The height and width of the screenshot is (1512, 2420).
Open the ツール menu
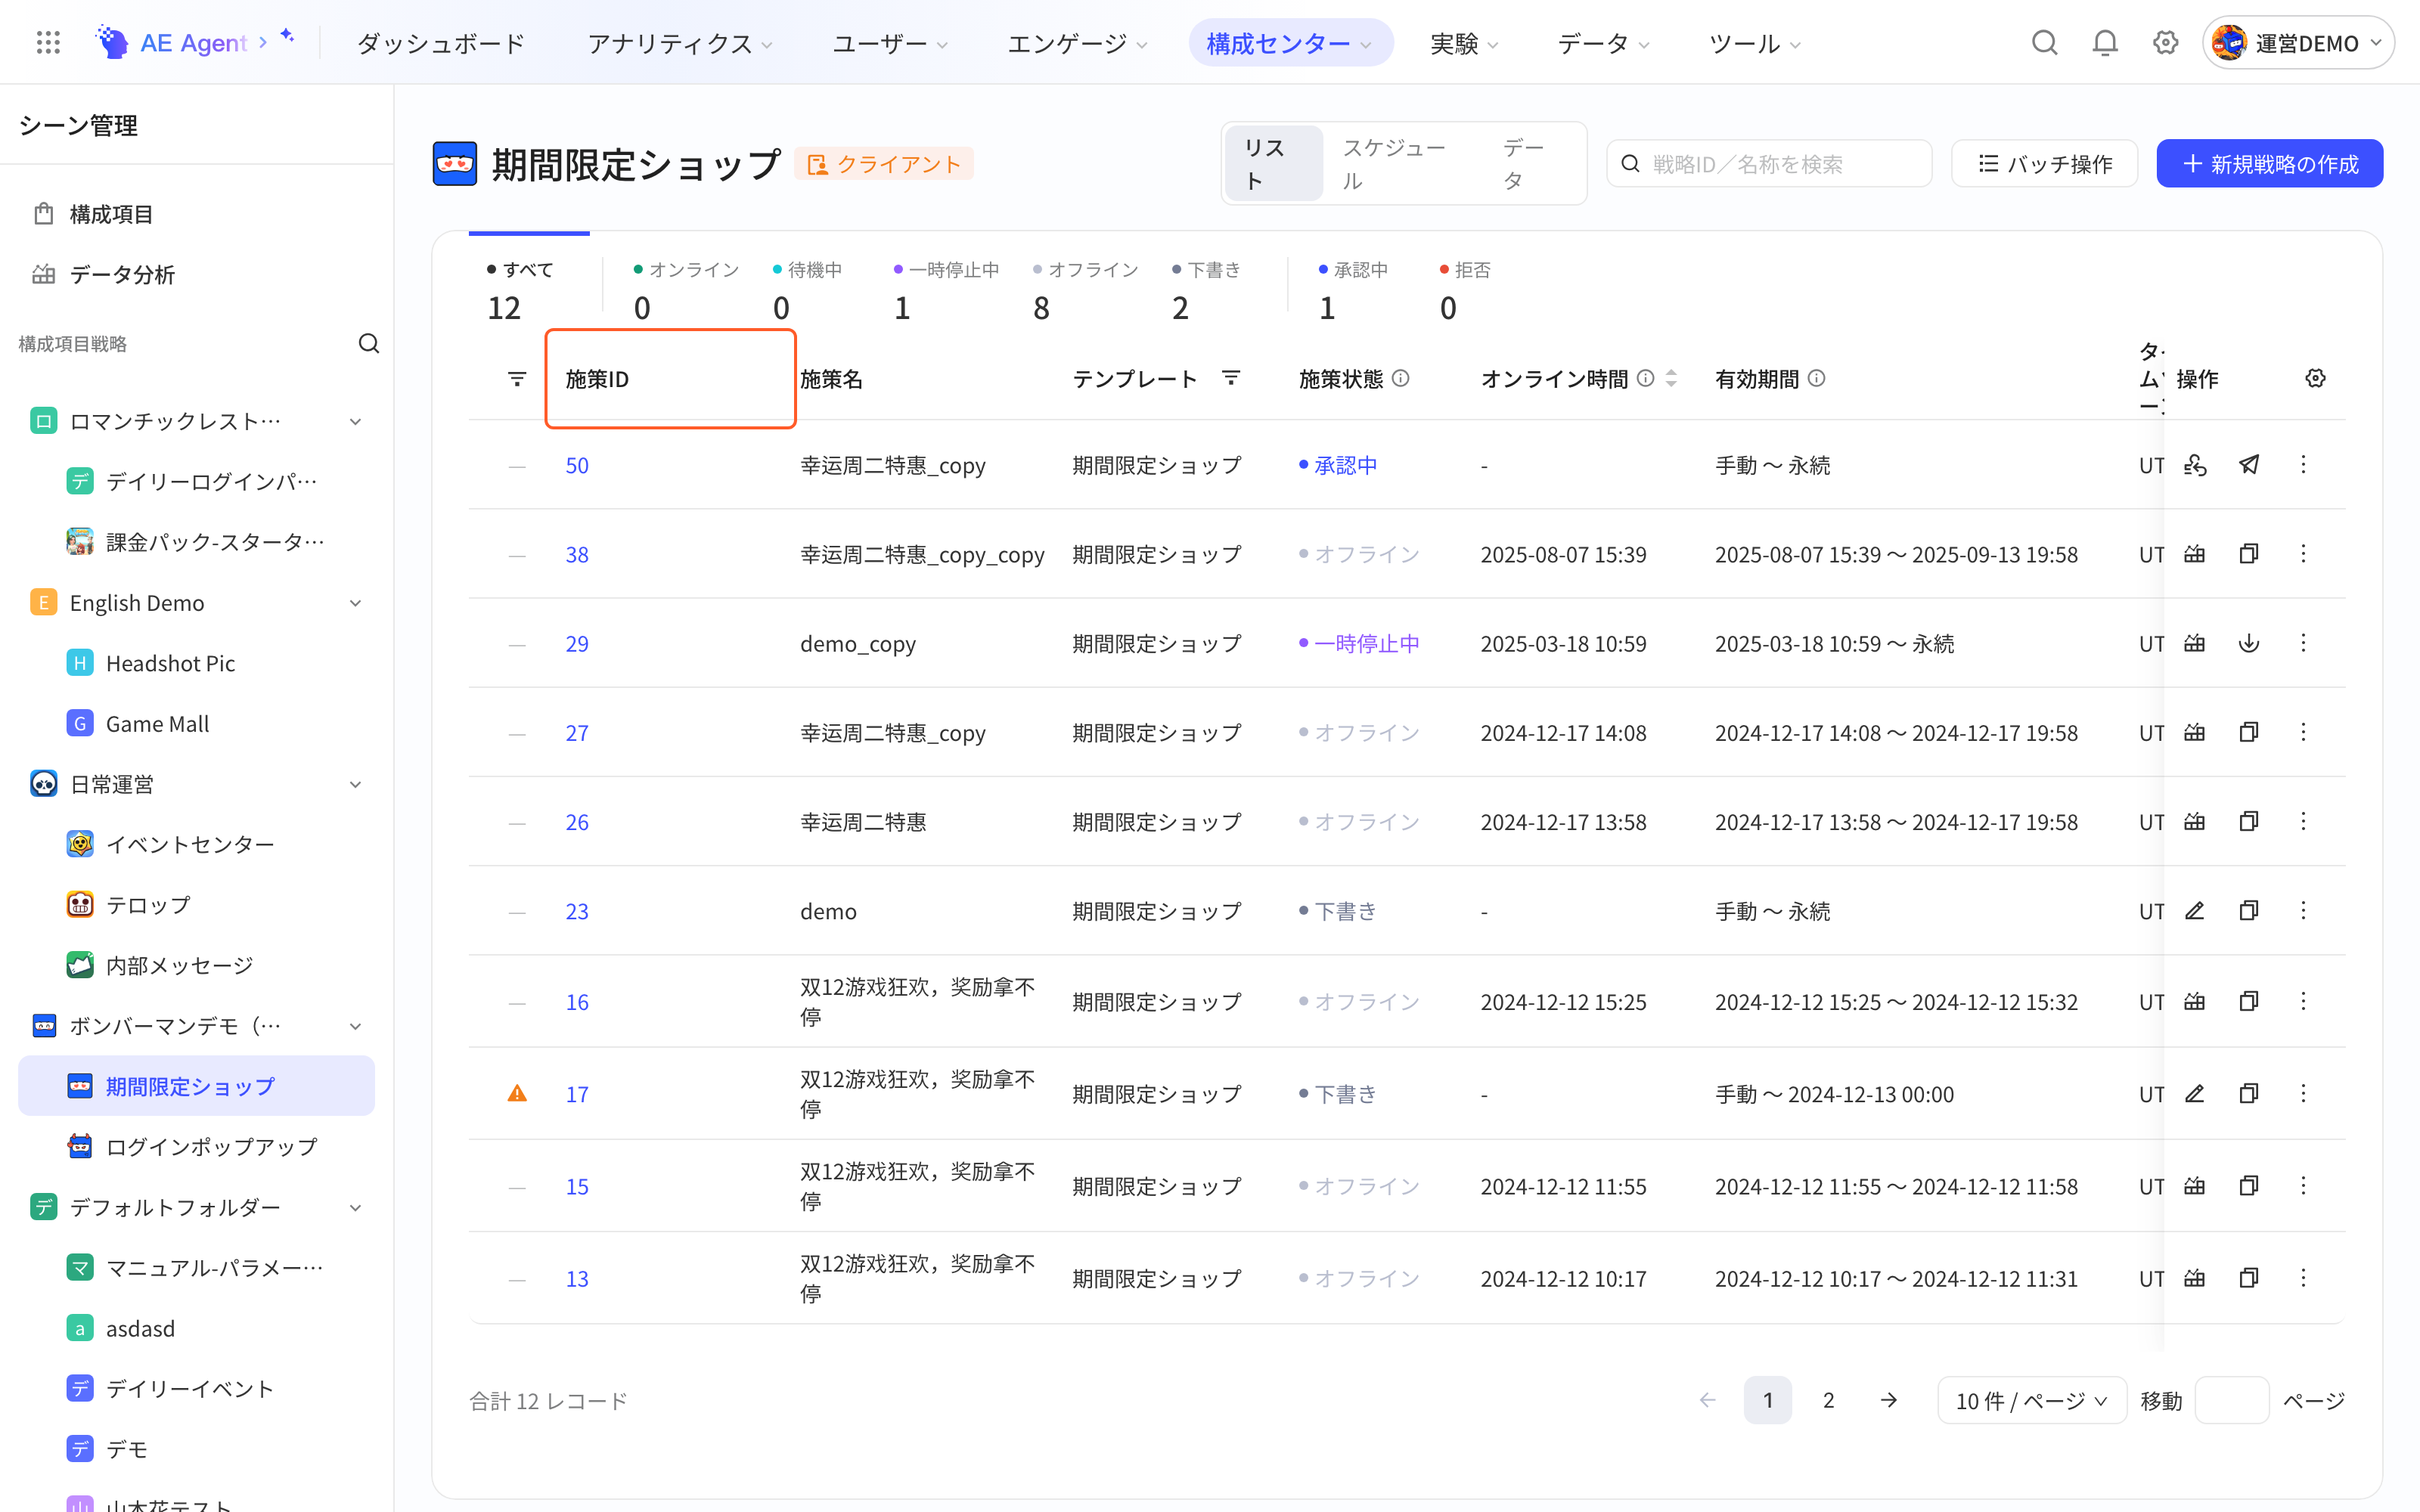click(1755, 43)
